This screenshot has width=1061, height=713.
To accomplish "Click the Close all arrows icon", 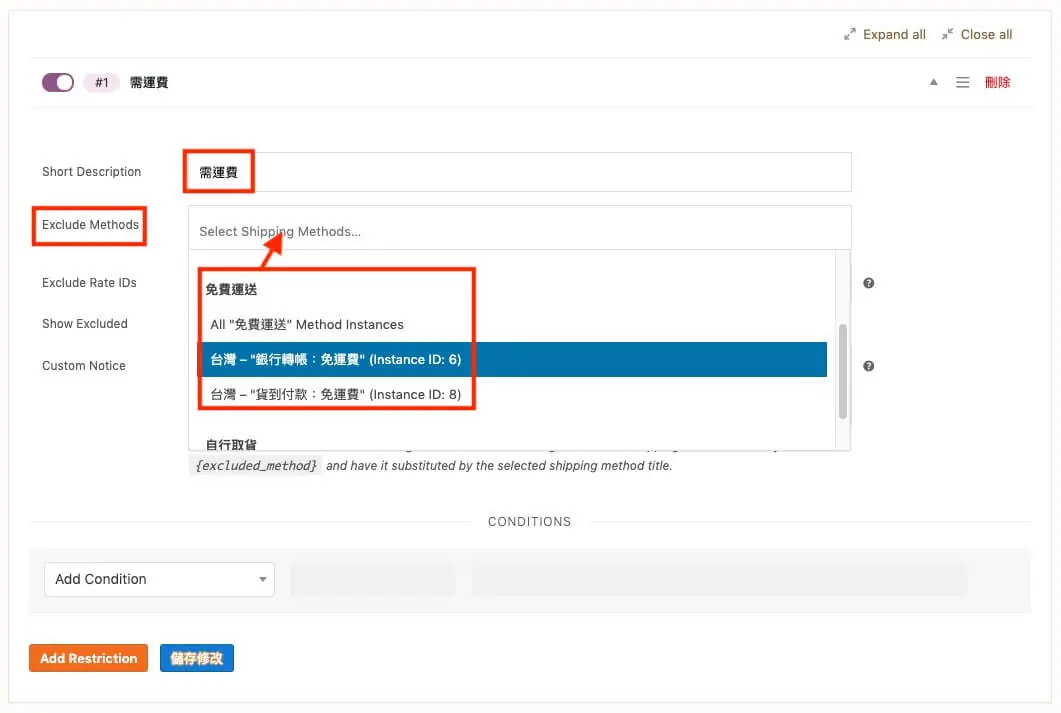I will [947, 34].
